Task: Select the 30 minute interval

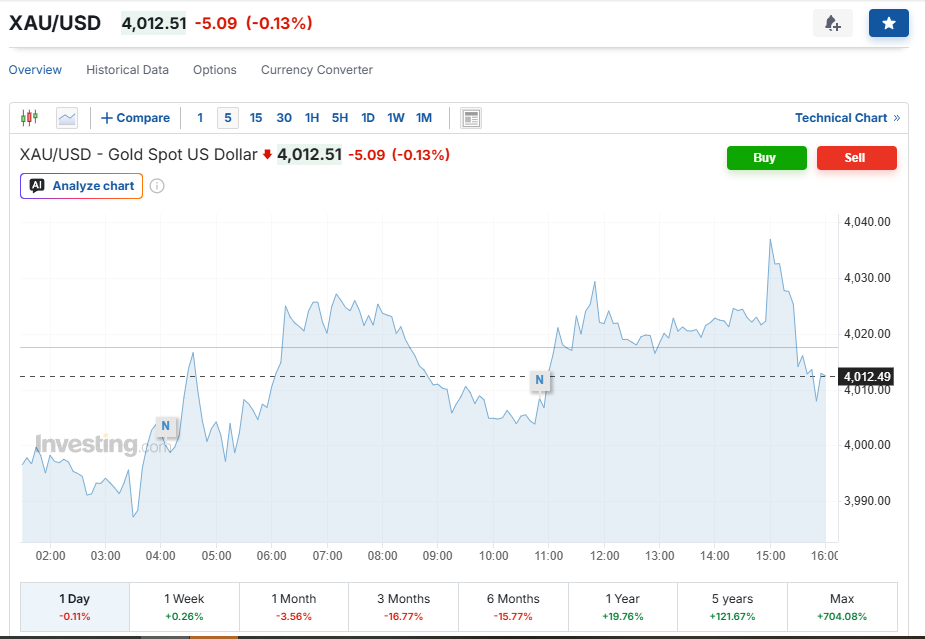Action: 284,118
